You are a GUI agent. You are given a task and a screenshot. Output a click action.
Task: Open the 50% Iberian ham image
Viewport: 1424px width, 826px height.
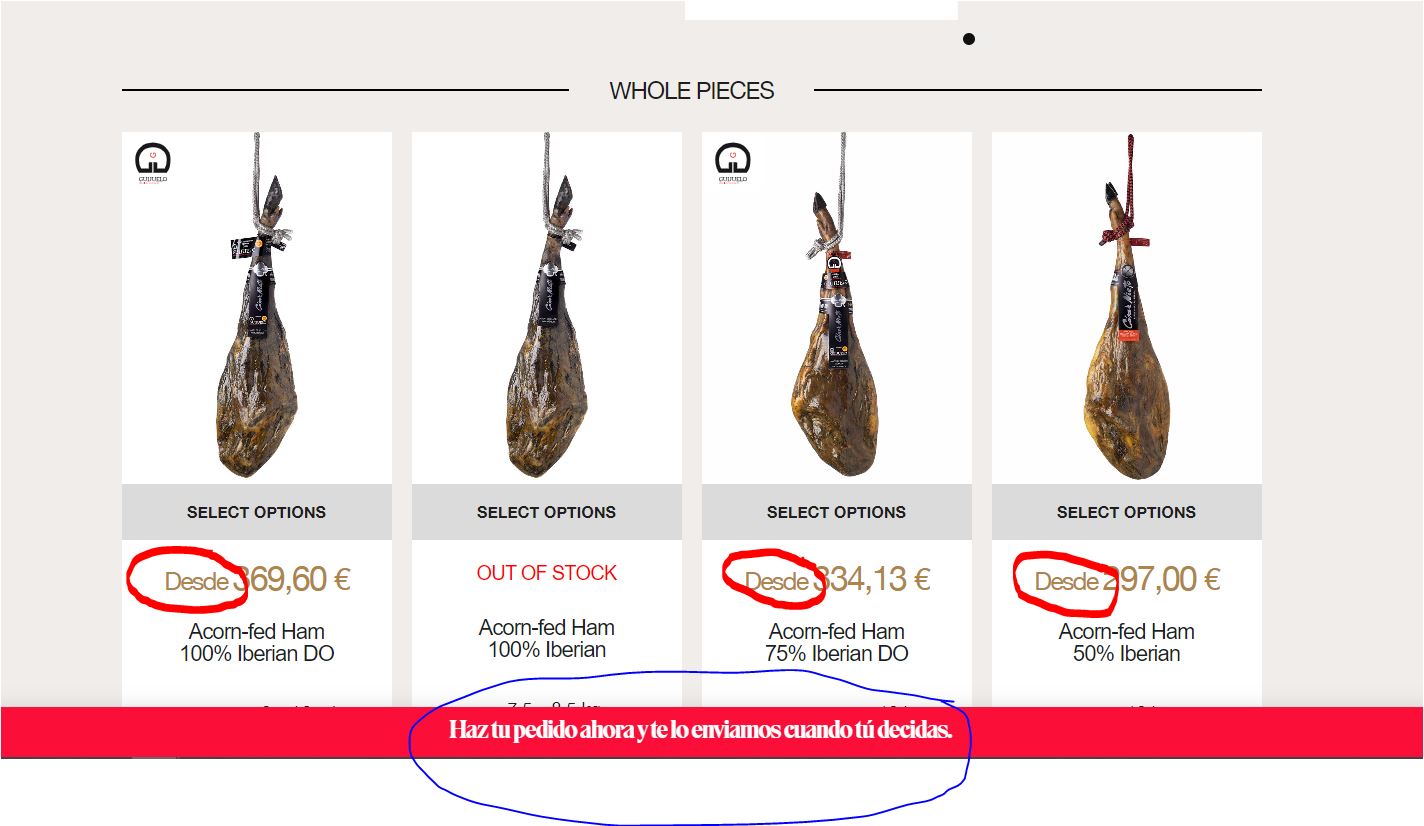coord(1127,308)
